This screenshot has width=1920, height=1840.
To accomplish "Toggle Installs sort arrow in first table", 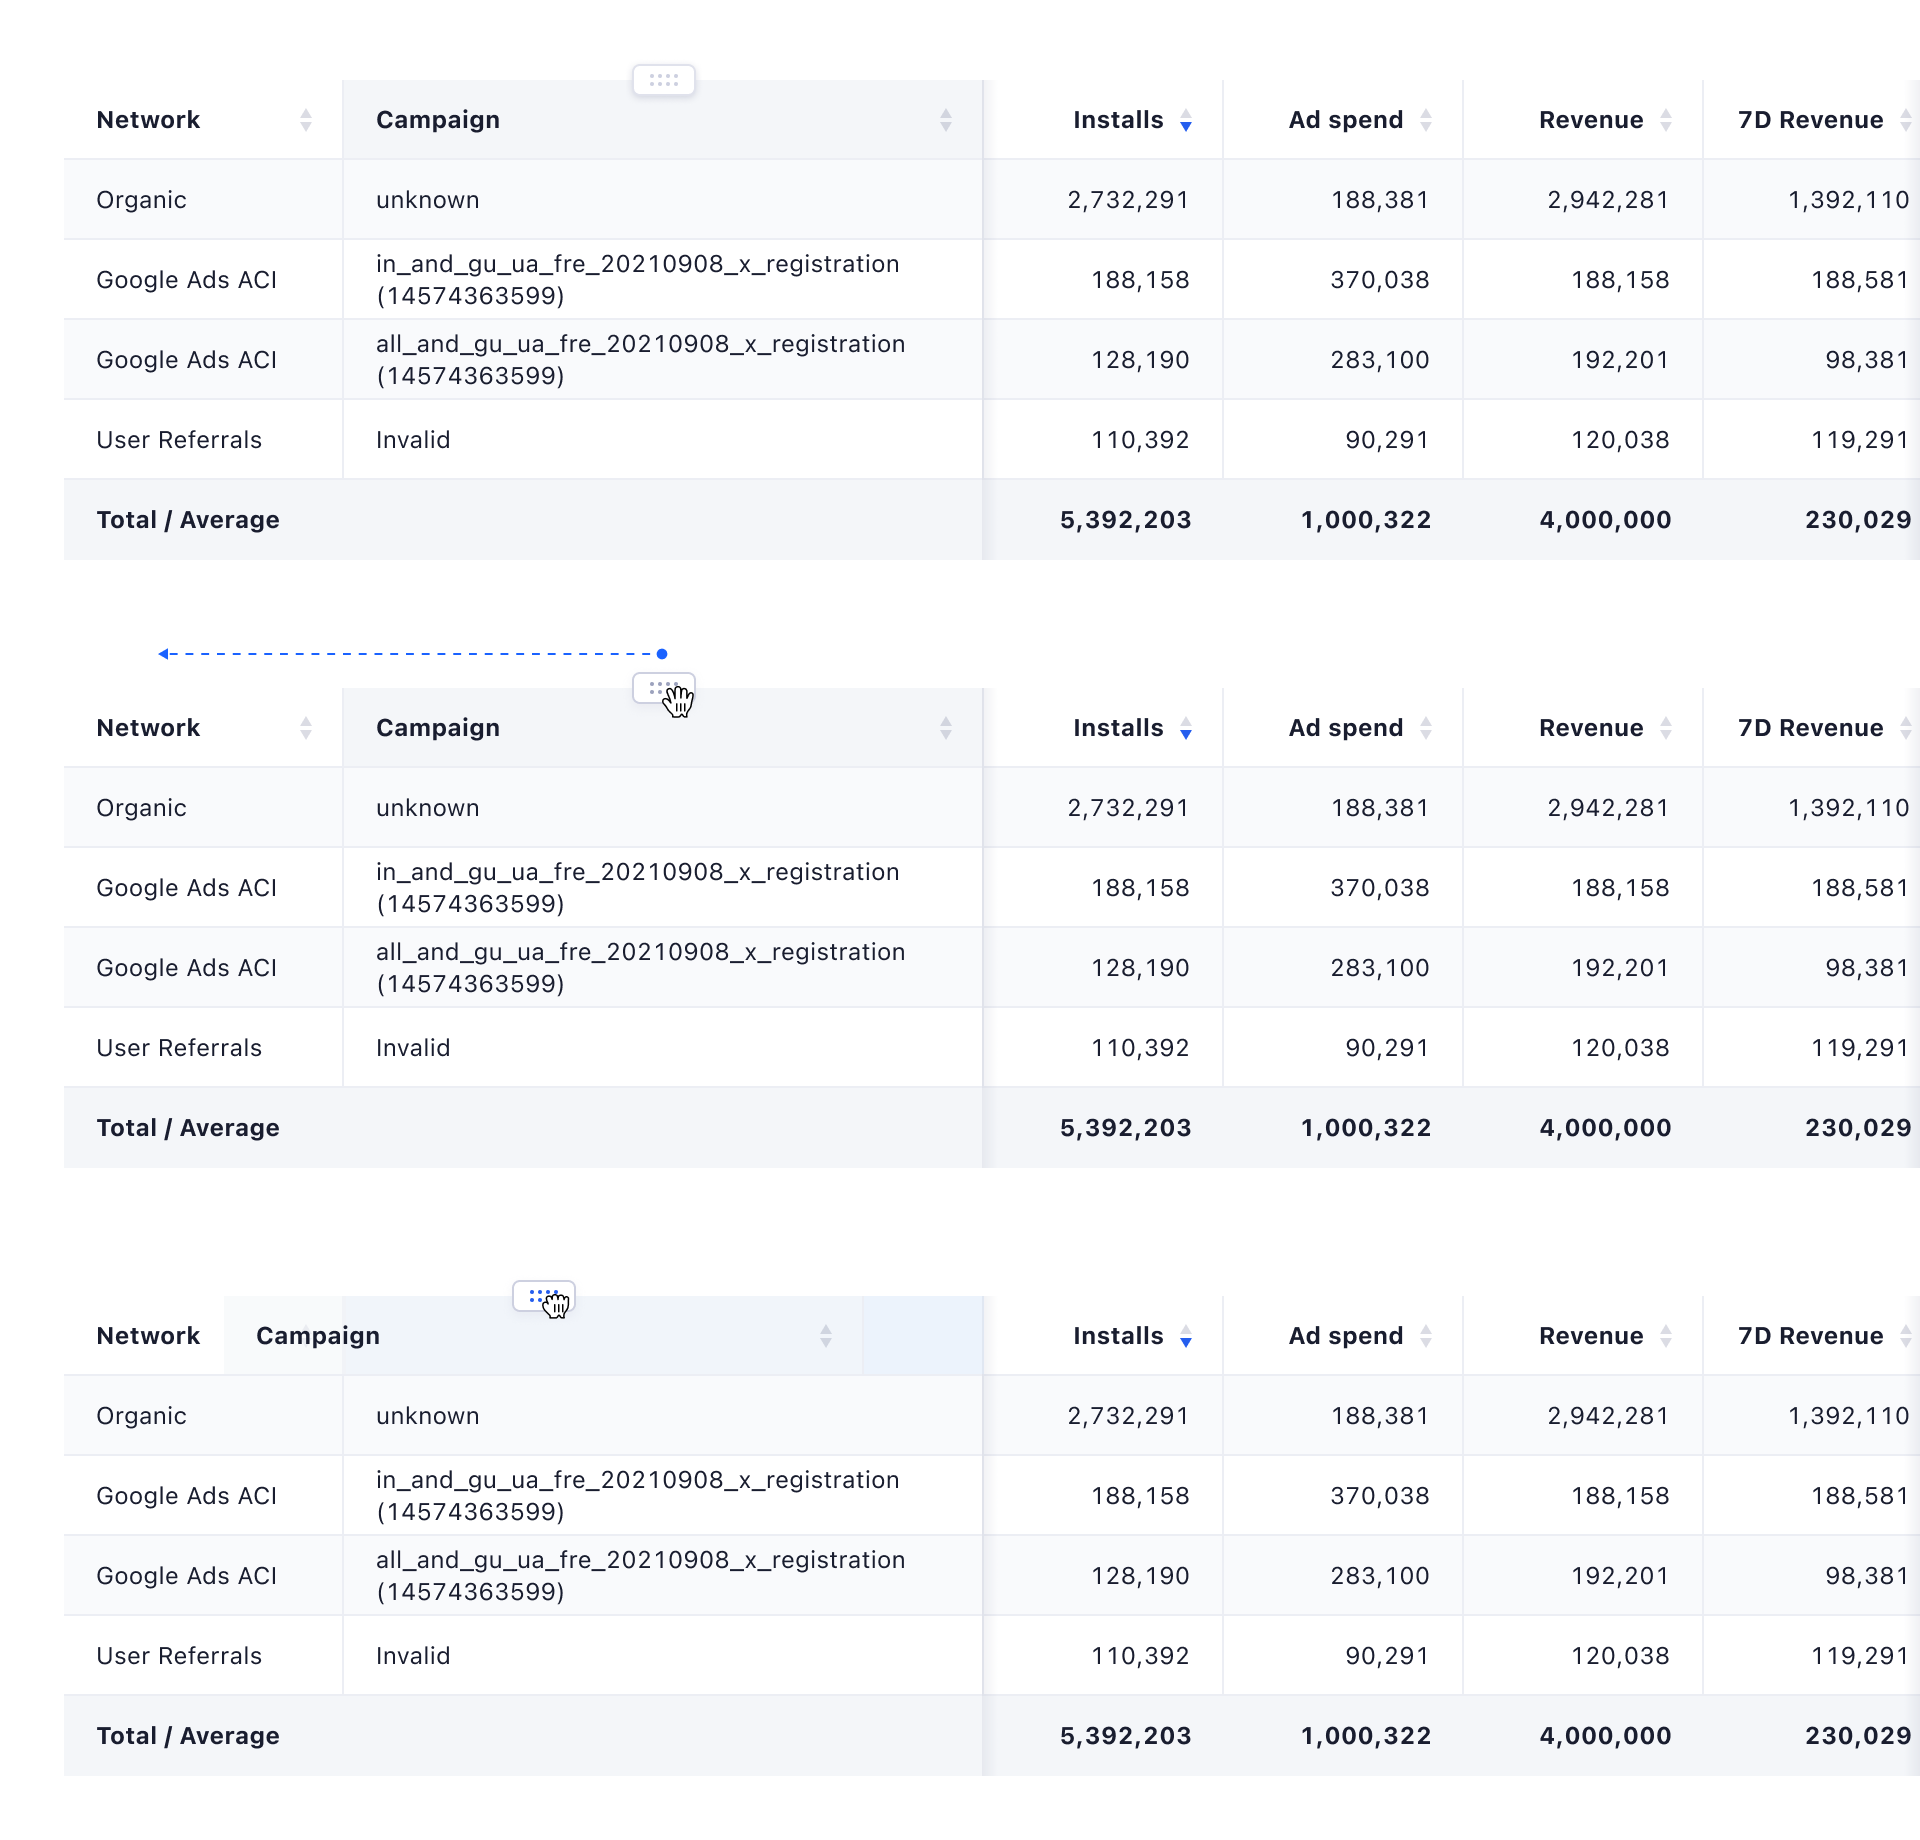I will 1186,120.
